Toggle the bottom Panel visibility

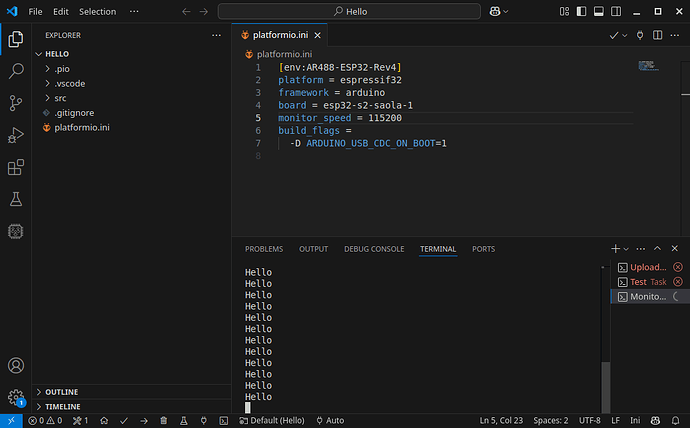click(x=598, y=11)
